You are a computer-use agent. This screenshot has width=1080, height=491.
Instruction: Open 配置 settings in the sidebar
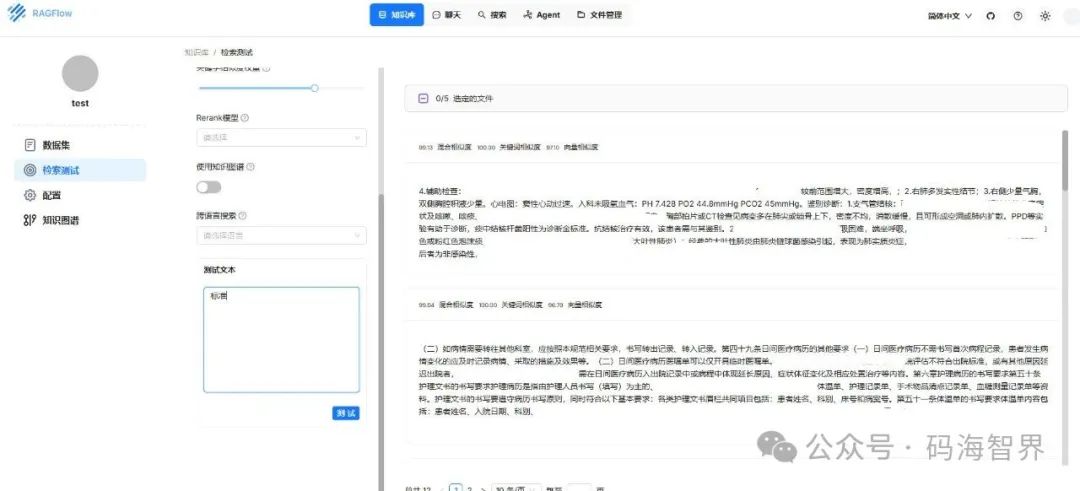pyautogui.click(x=80, y=196)
